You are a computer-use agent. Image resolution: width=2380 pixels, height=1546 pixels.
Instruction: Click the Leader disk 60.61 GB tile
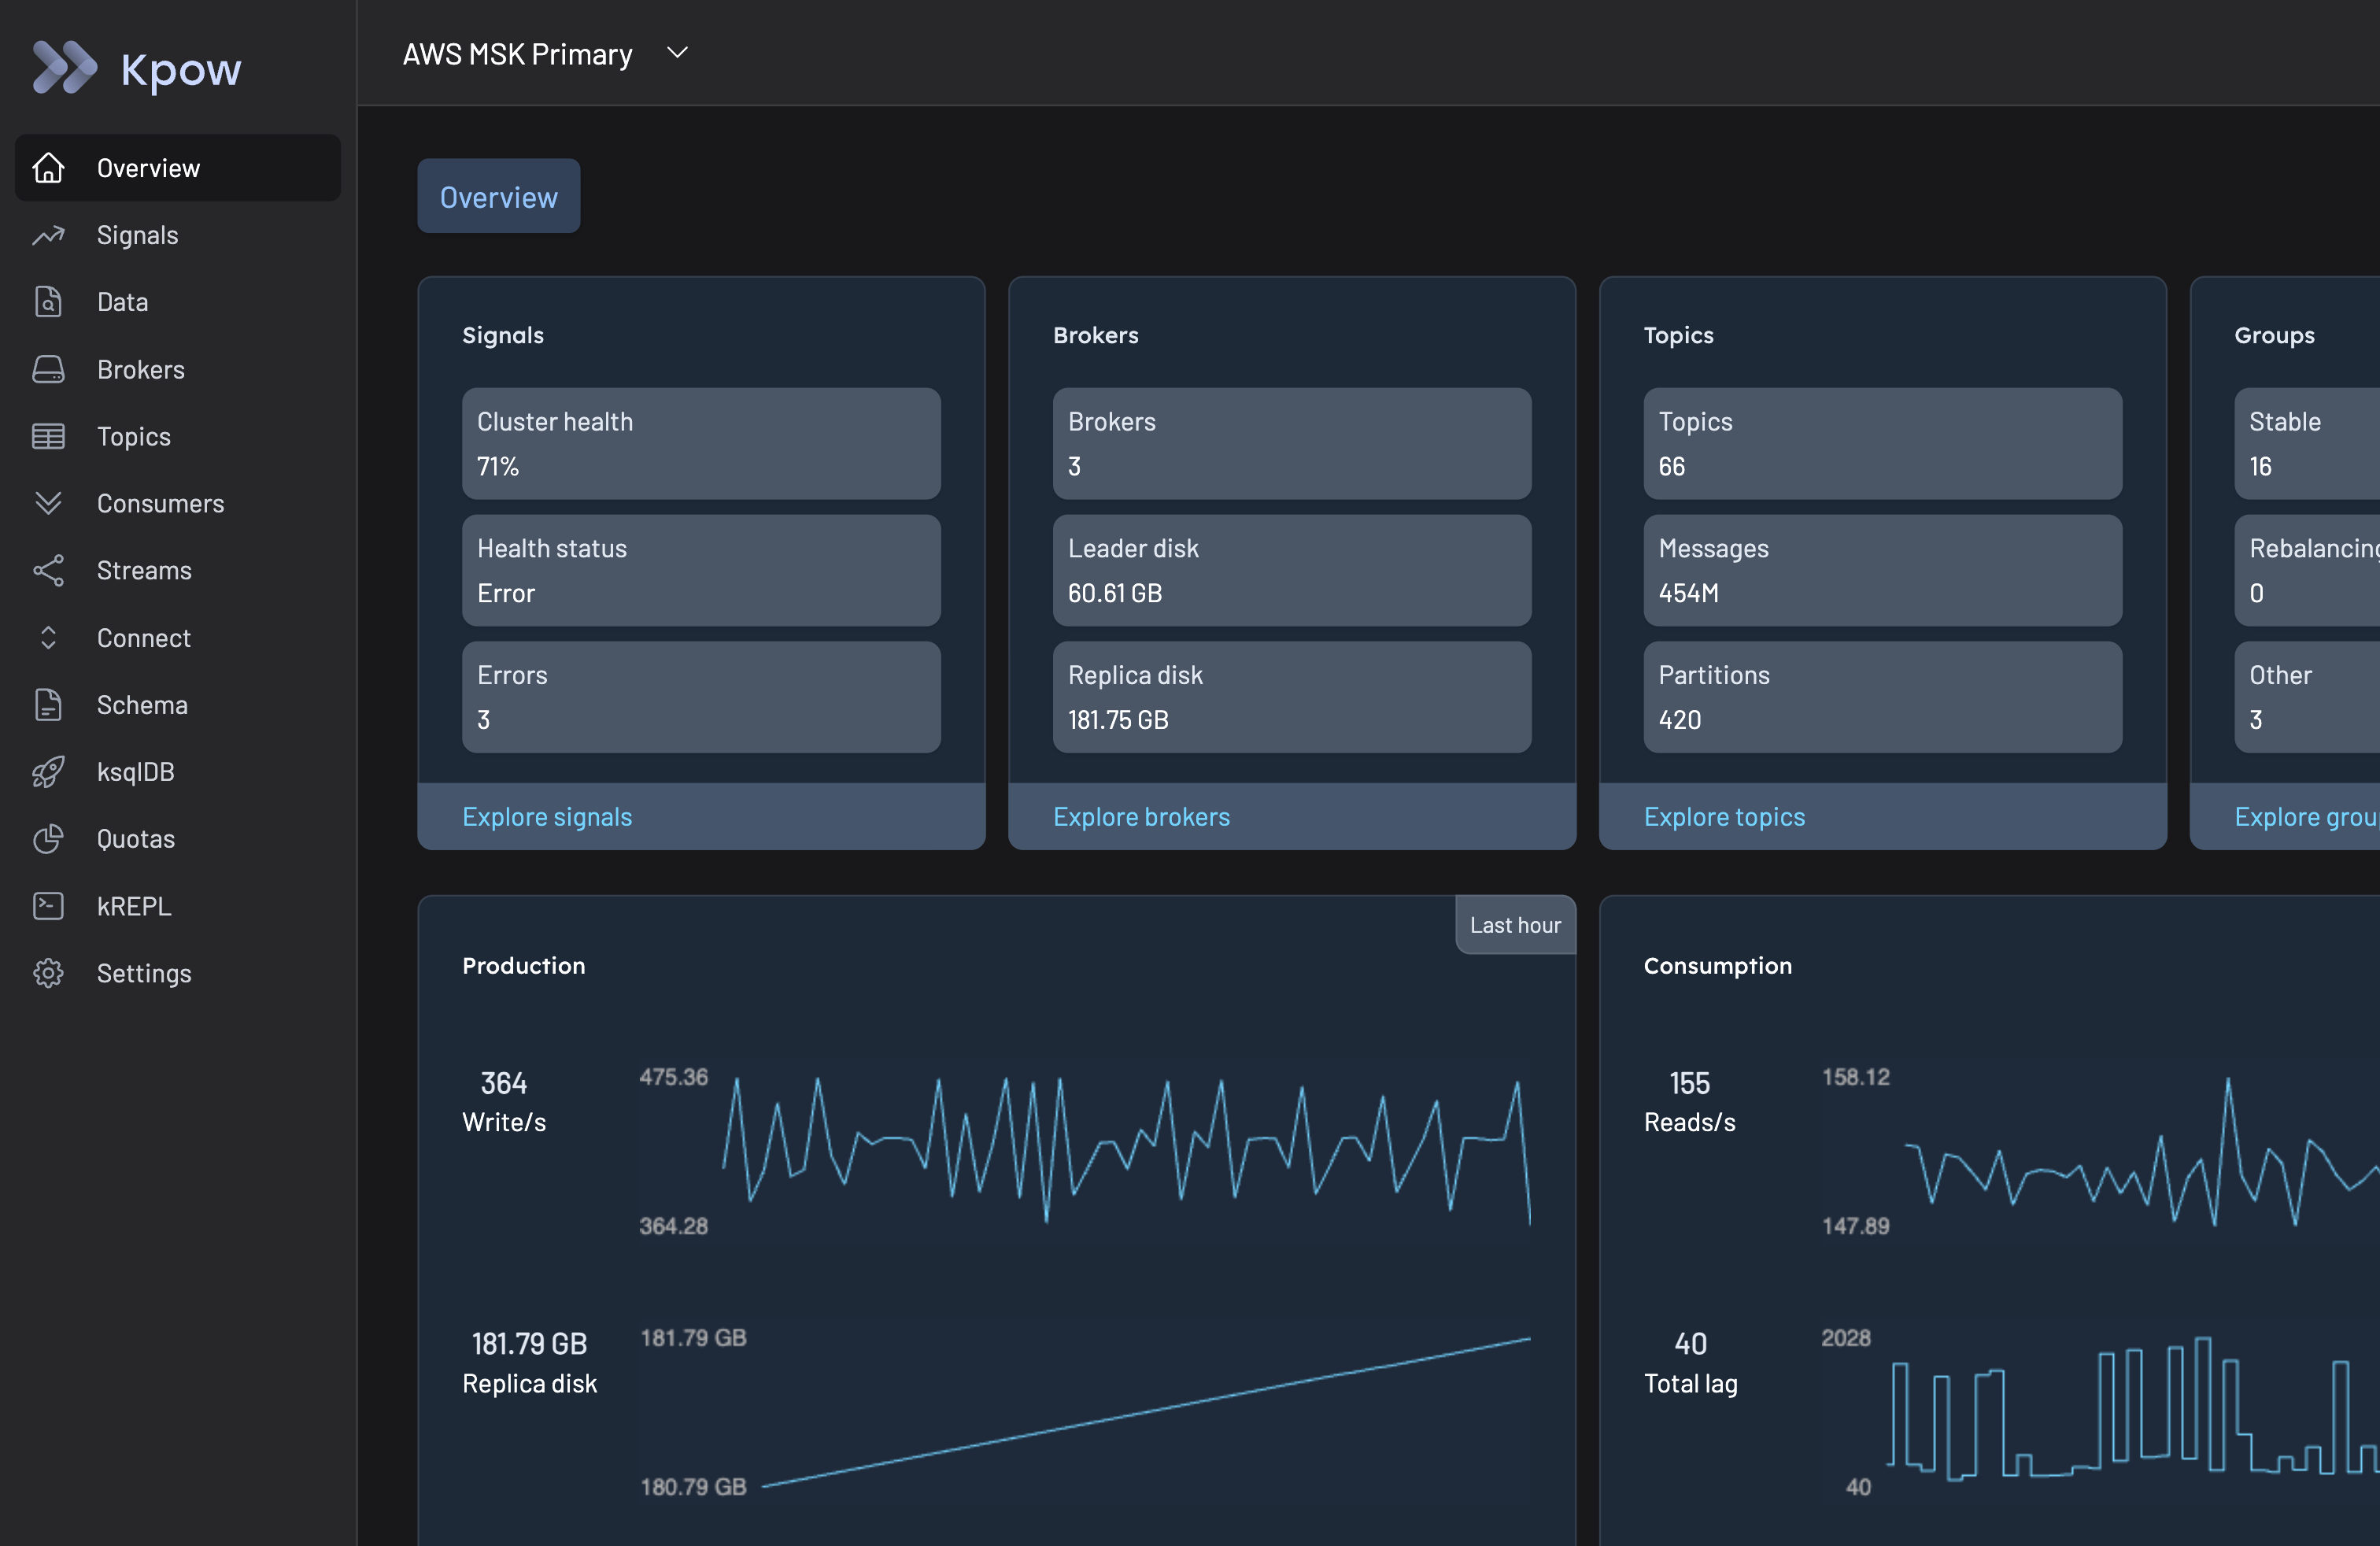point(1292,570)
